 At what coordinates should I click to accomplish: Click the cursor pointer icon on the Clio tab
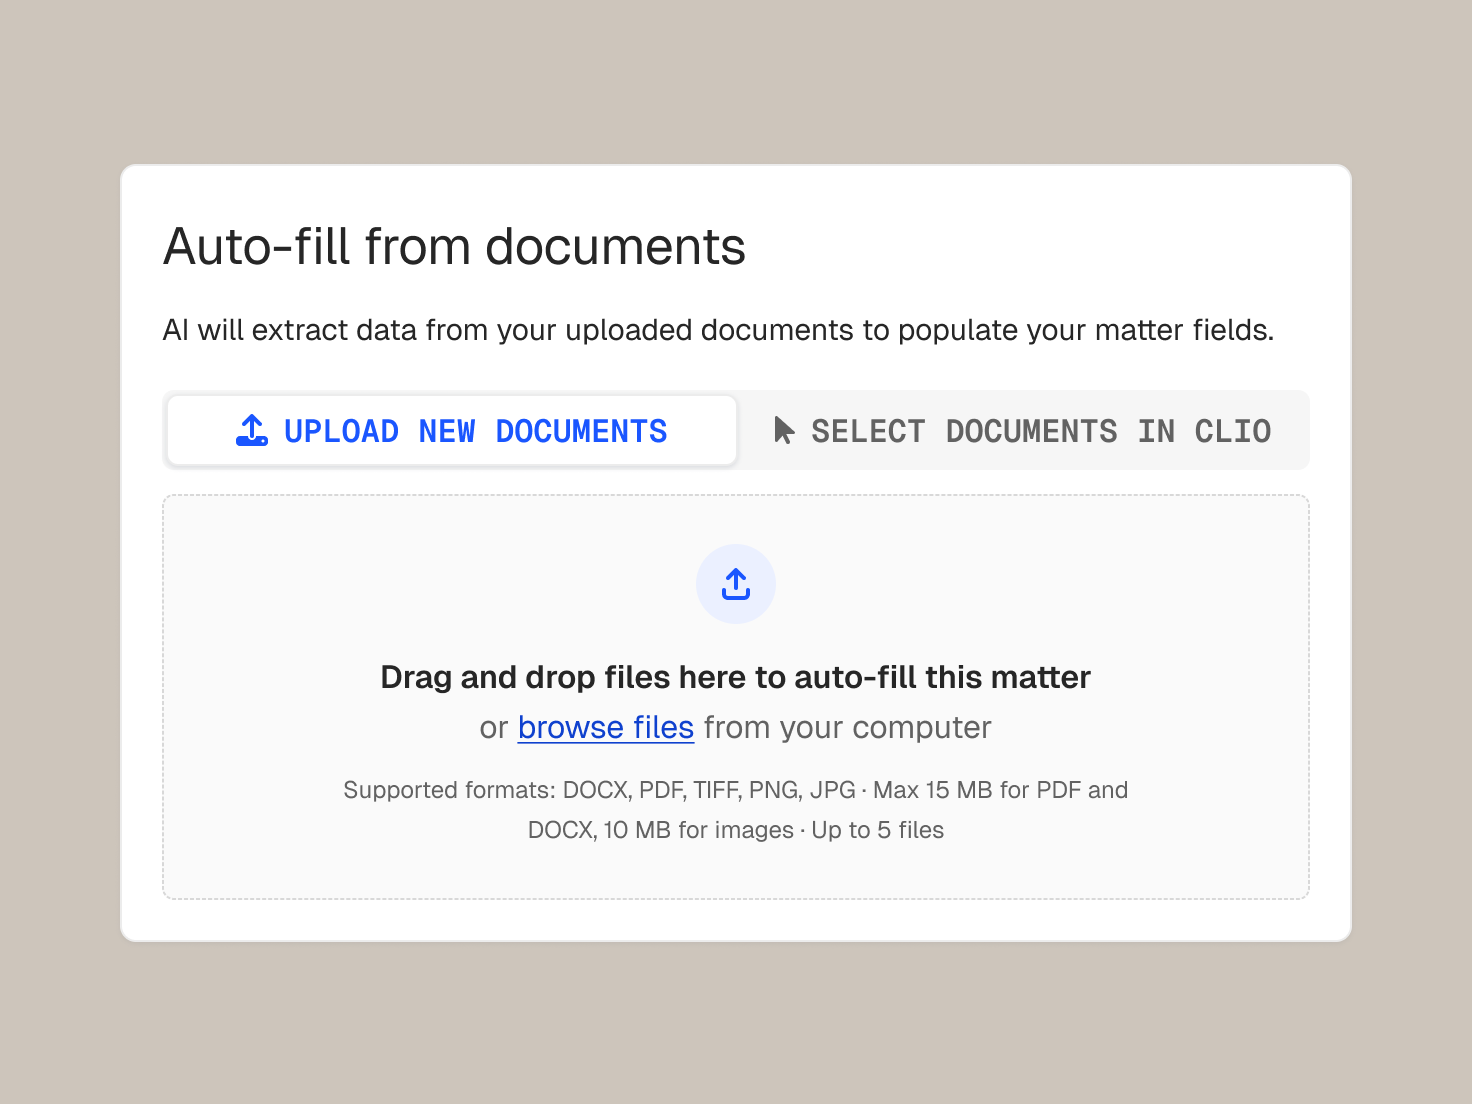784,430
